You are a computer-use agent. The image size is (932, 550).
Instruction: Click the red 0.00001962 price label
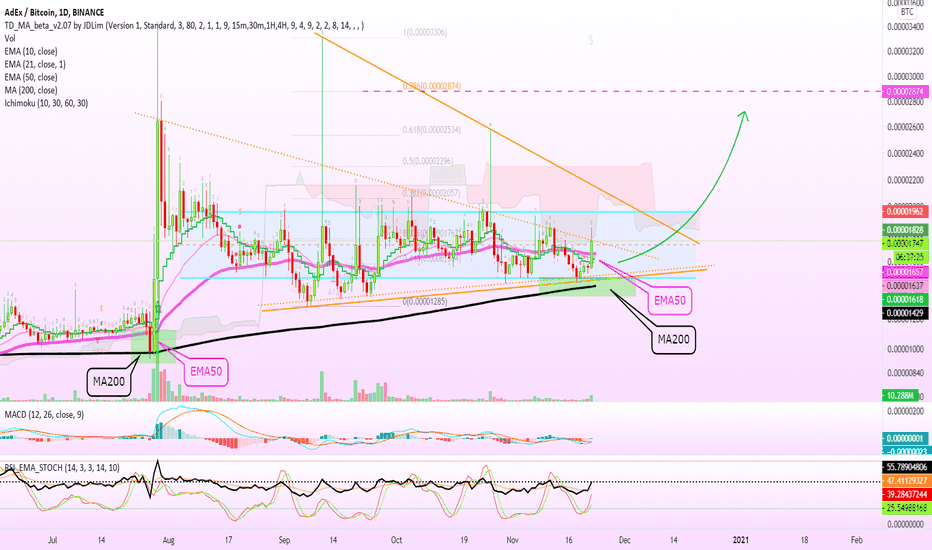[x=906, y=212]
